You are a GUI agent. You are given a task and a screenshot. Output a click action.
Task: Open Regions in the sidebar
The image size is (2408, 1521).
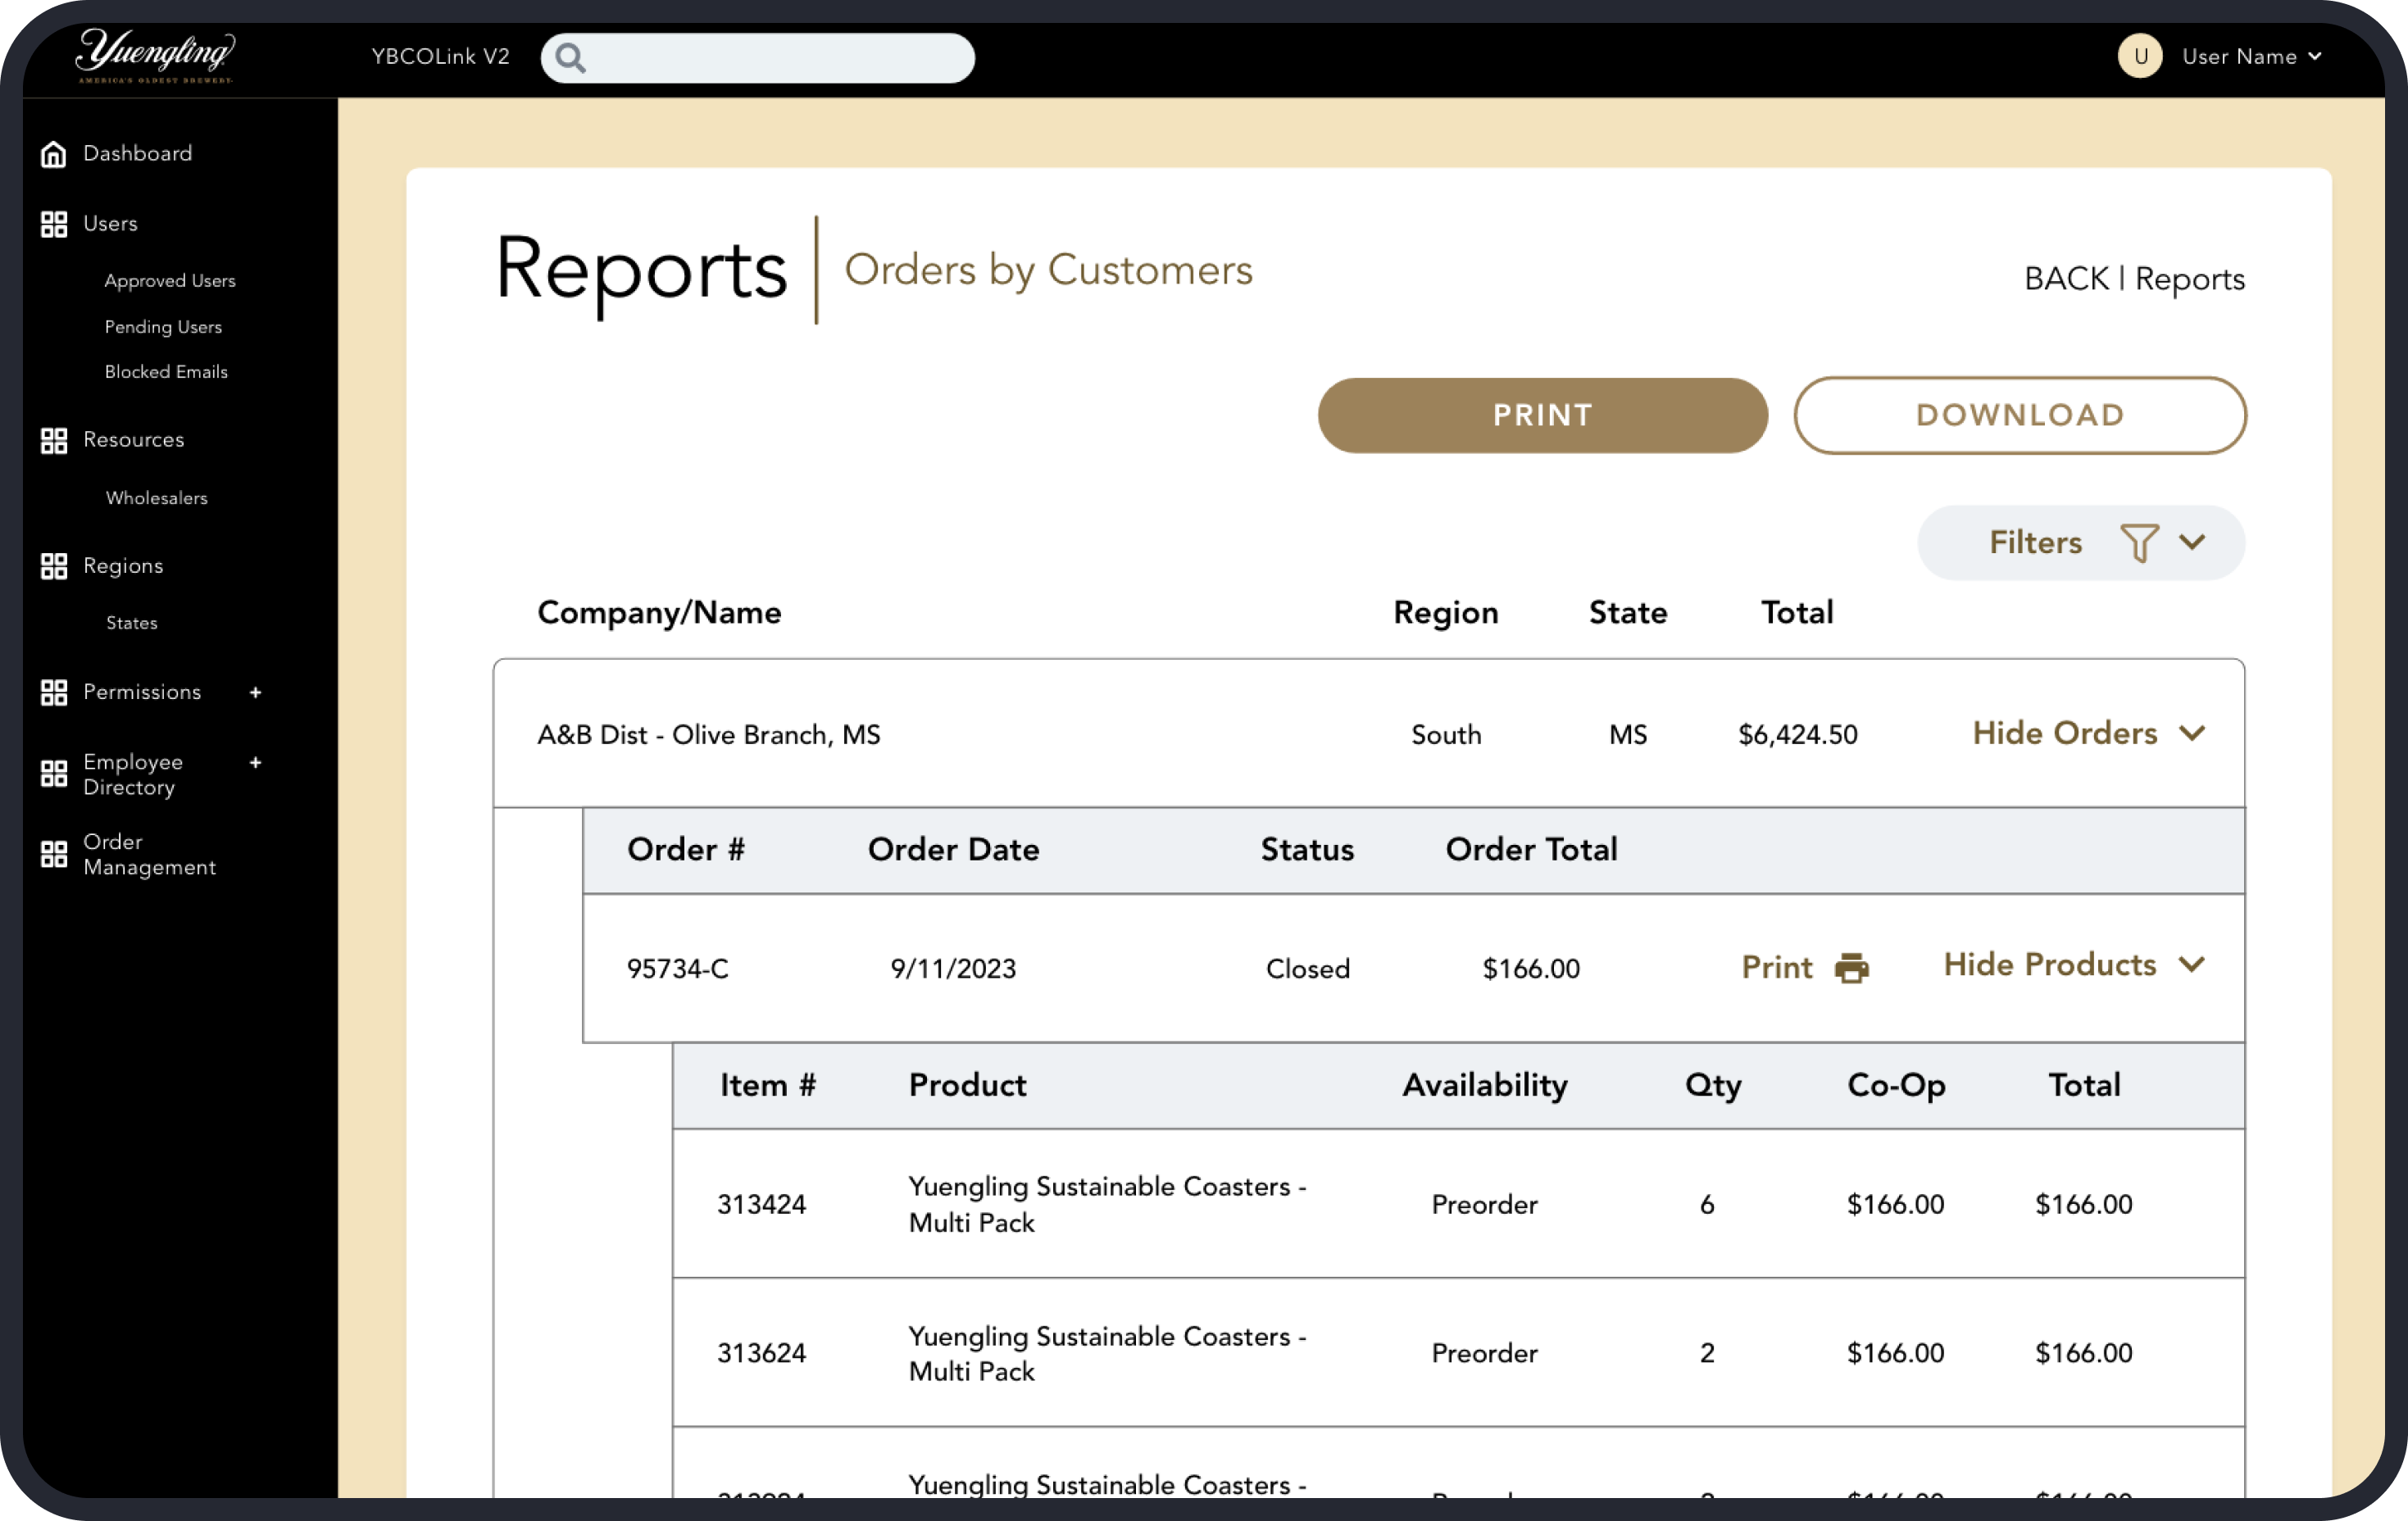tap(123, 566)
